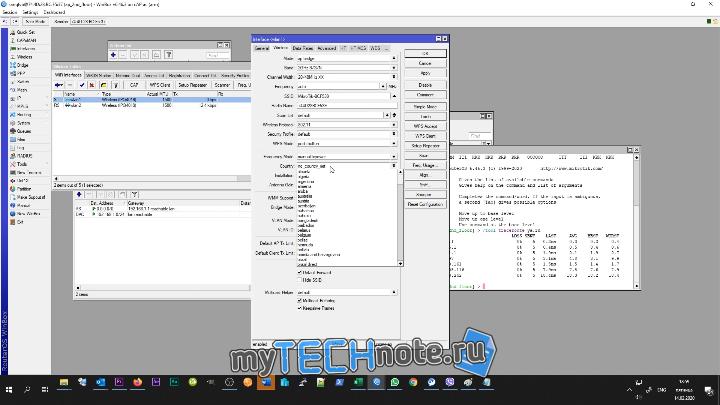The width and height of the screenshot is (720, 405).
Task: Toggle the Keepalive Frames checkbox
Action: tap(299, 308)
